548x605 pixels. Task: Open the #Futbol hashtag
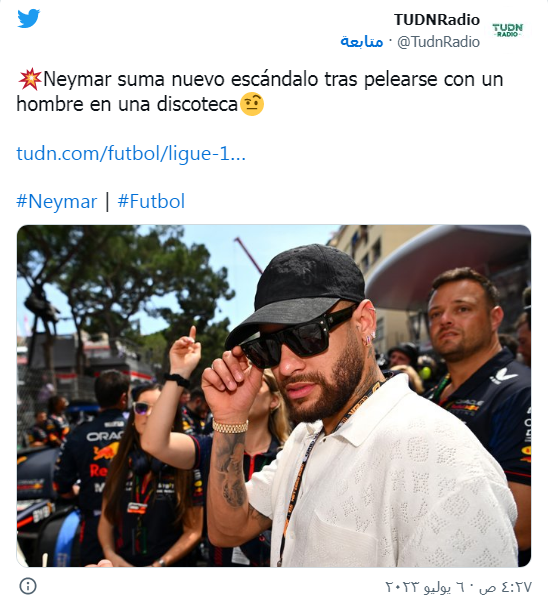tap(151, 201)
